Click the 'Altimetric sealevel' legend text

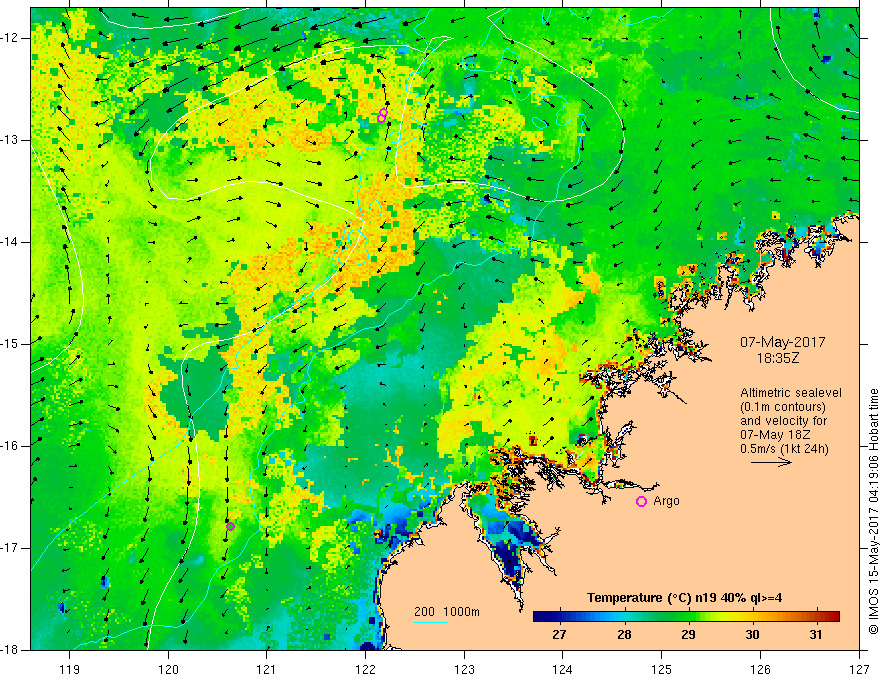[x=791, y=393]
